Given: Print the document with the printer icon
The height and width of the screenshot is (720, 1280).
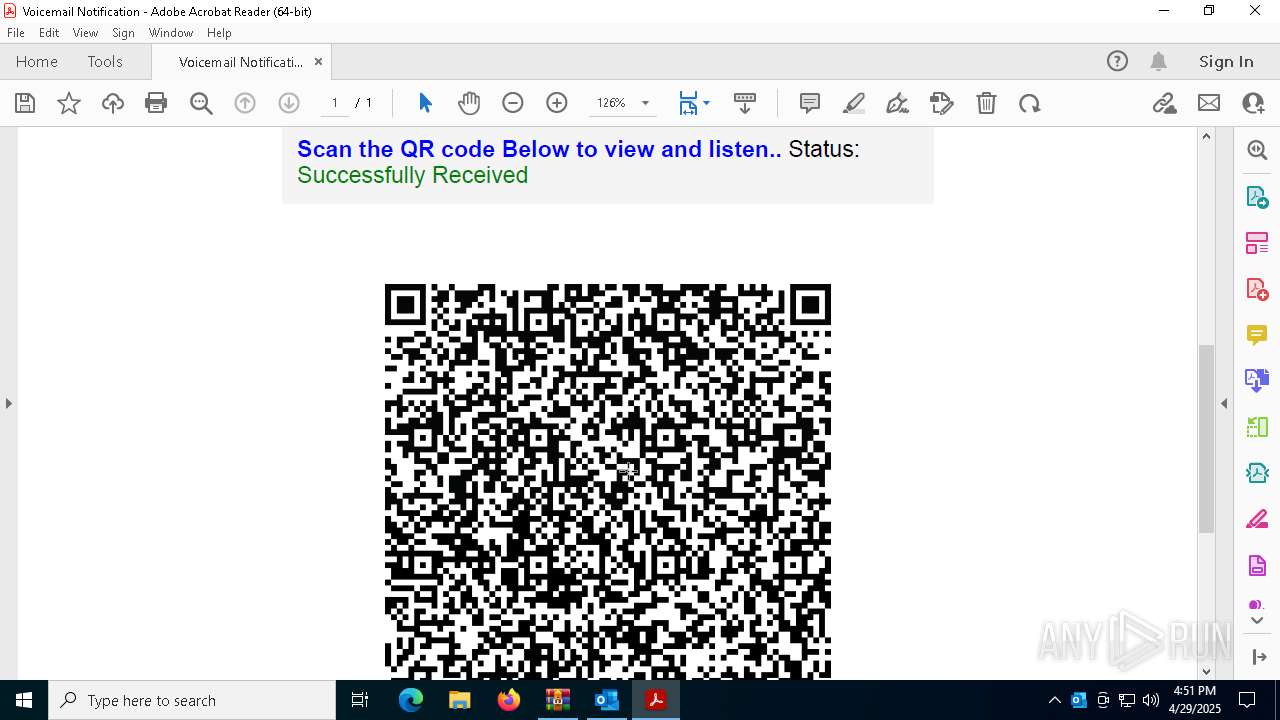Looking at the screenshot, I should pyautogui.click(x=156, y=103).
